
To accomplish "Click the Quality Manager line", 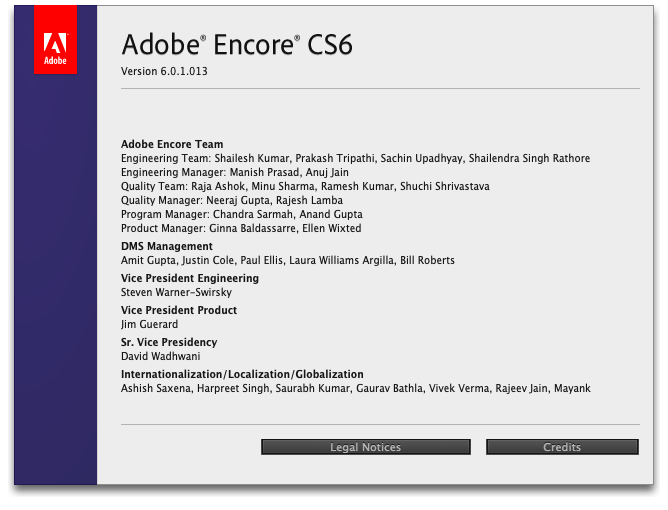I will tap(232, 200).
